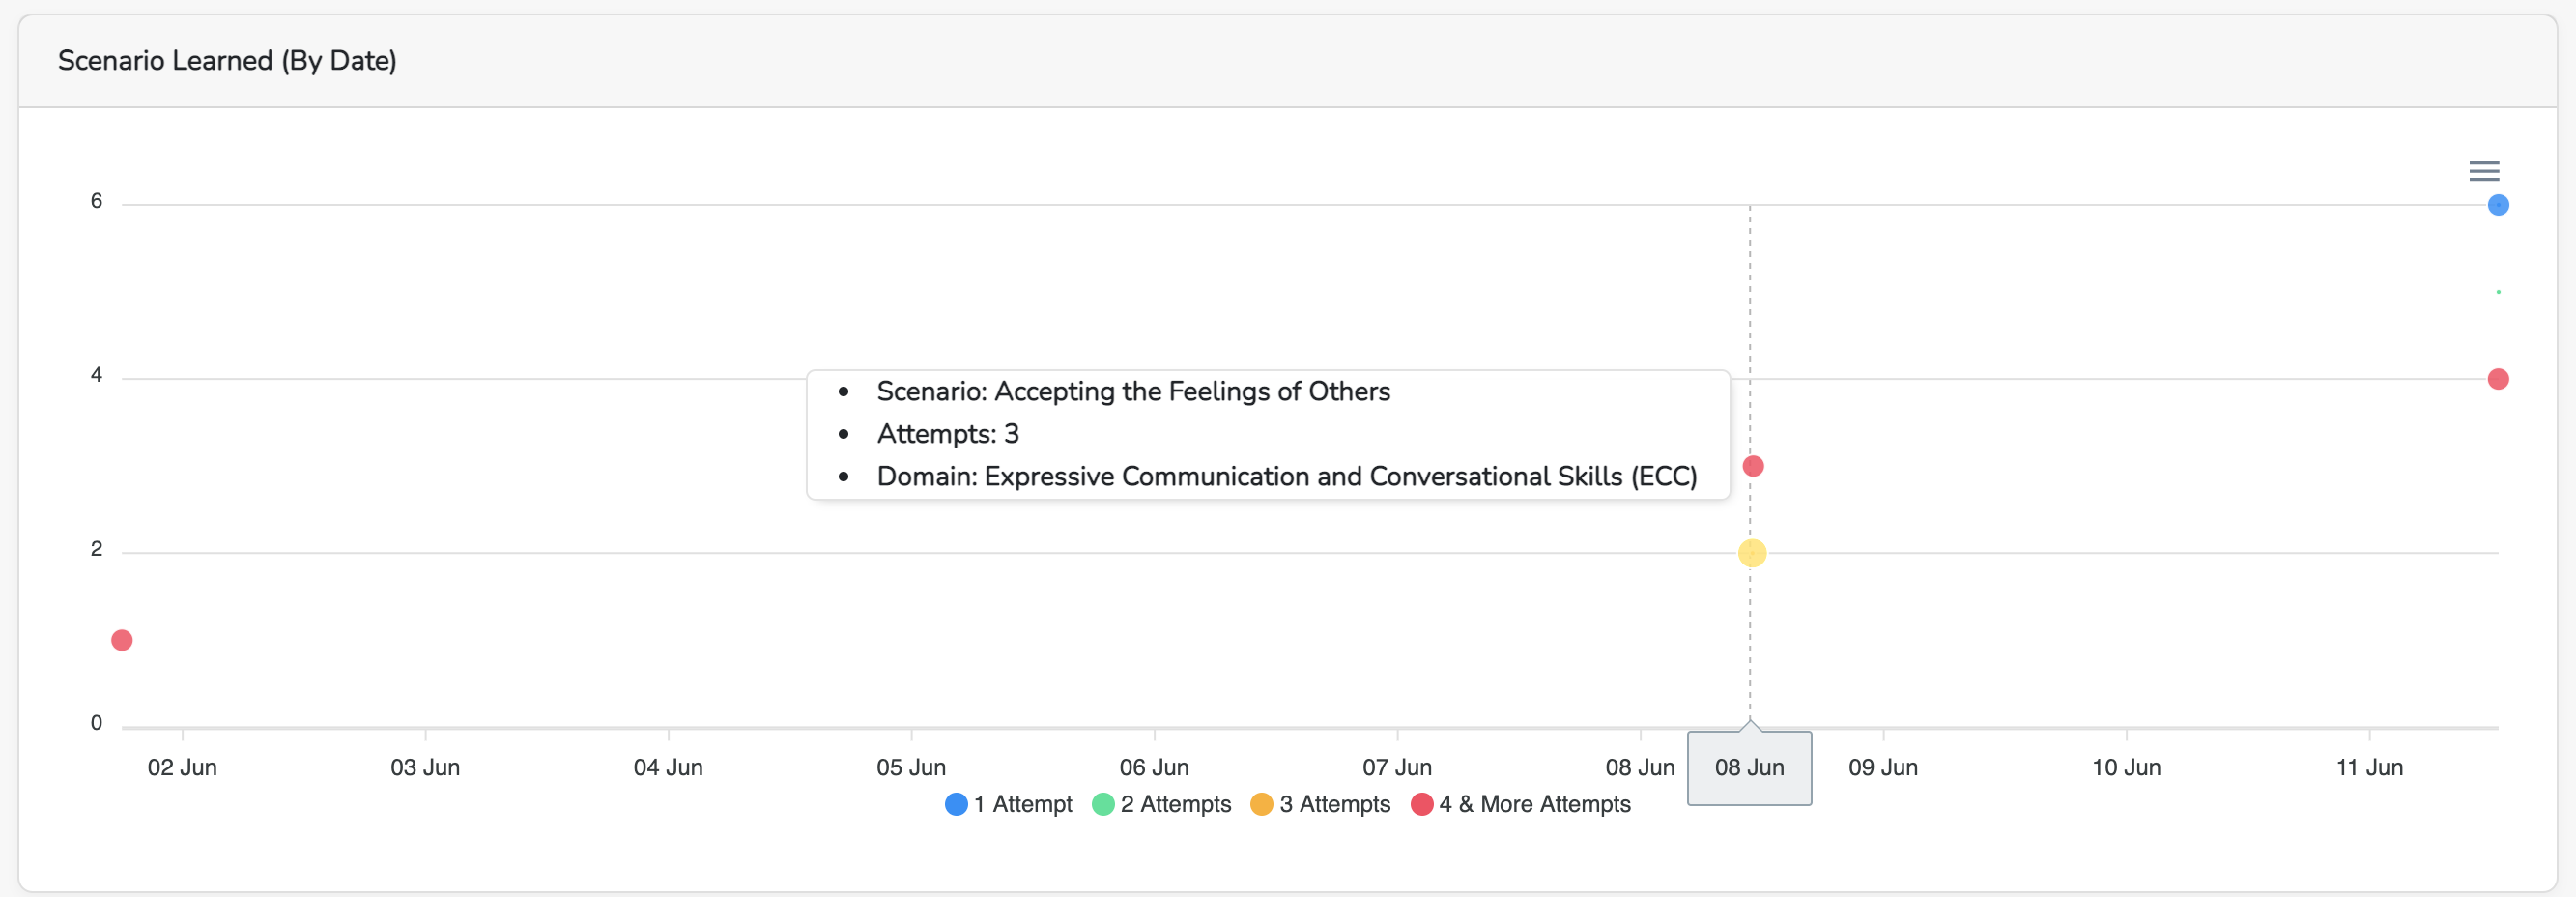Select the red data point near 02 Jun
This screenshot has width=2576, height=897.
click(x=122, y=640)
